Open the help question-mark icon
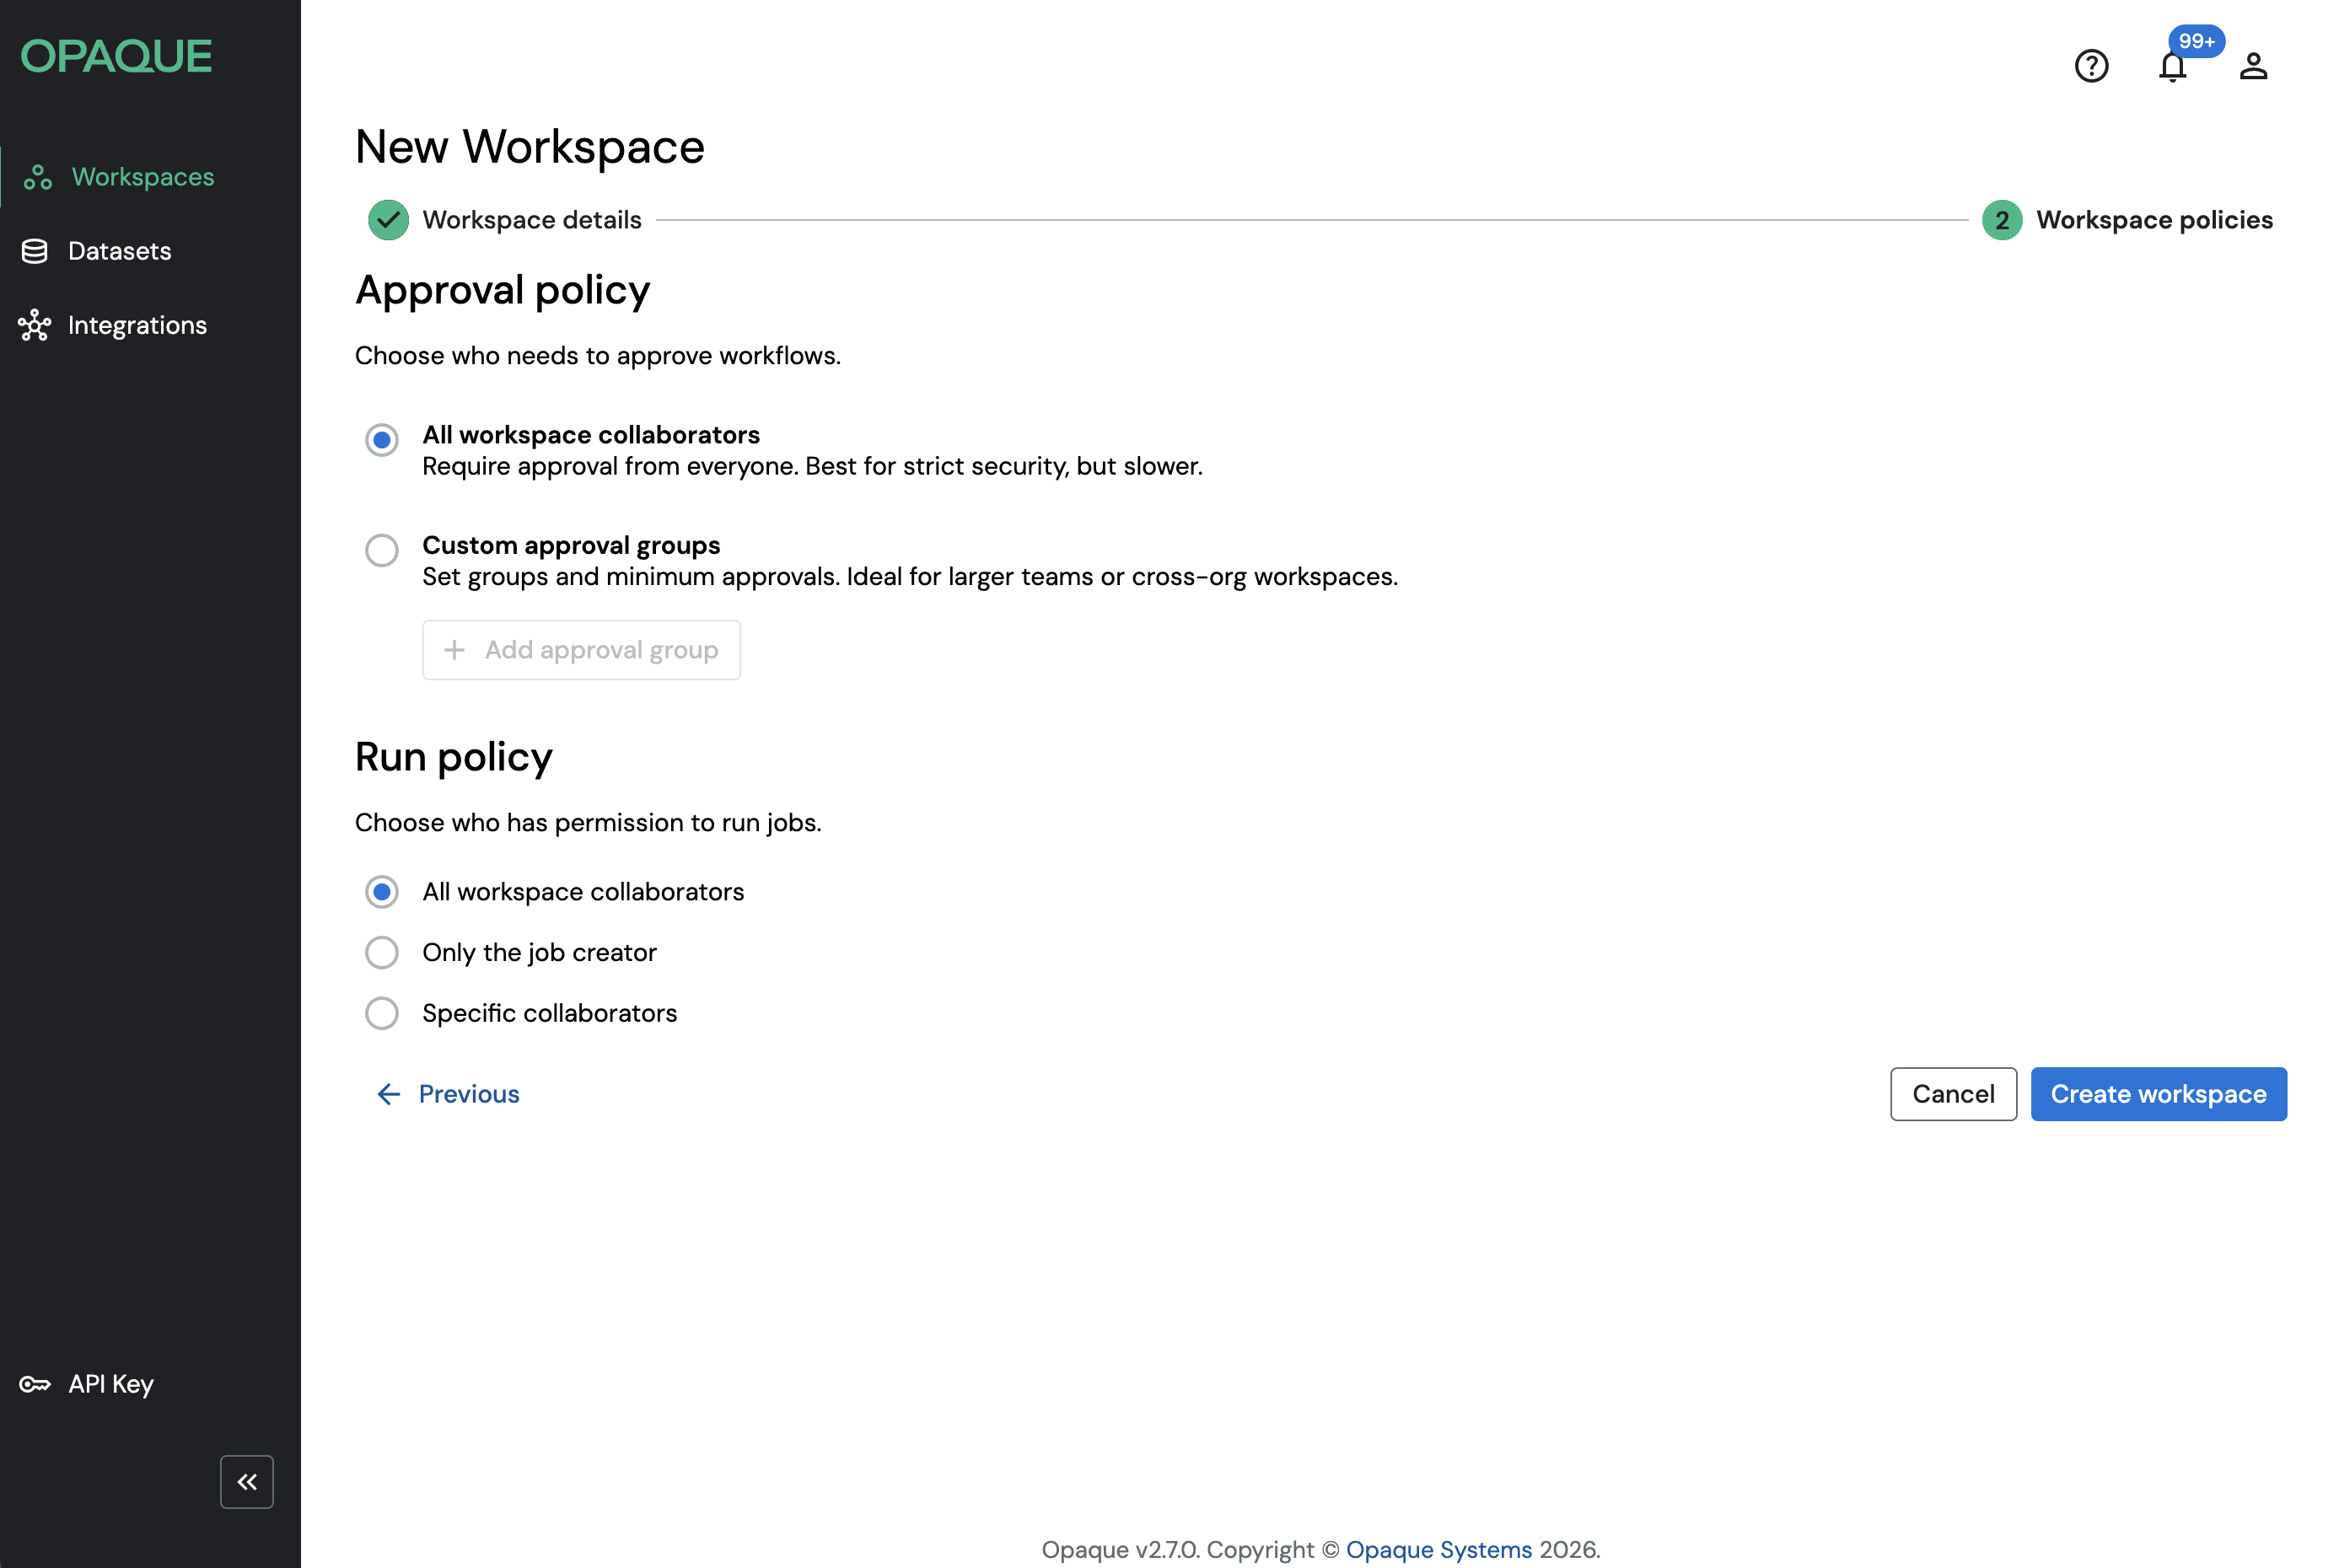Viewport: 2339px width, 1568px height. pyautogui.click(x=2090, y=66)
